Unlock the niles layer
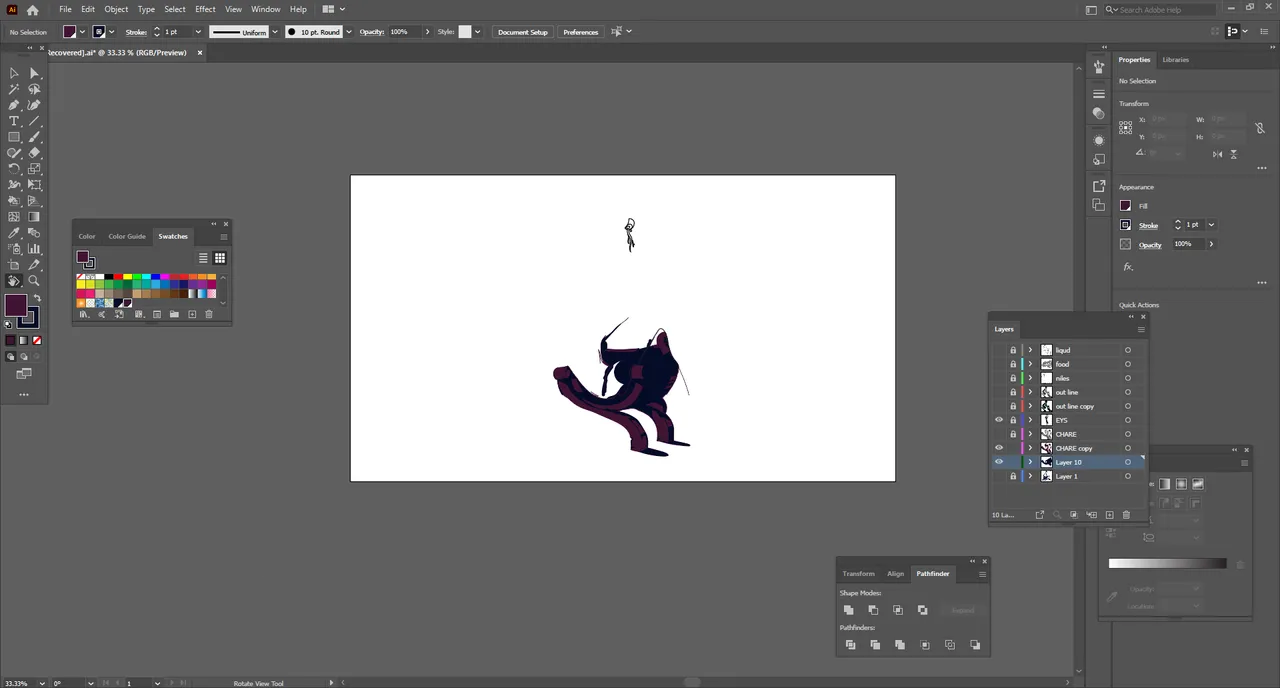 click(1013, 378)
